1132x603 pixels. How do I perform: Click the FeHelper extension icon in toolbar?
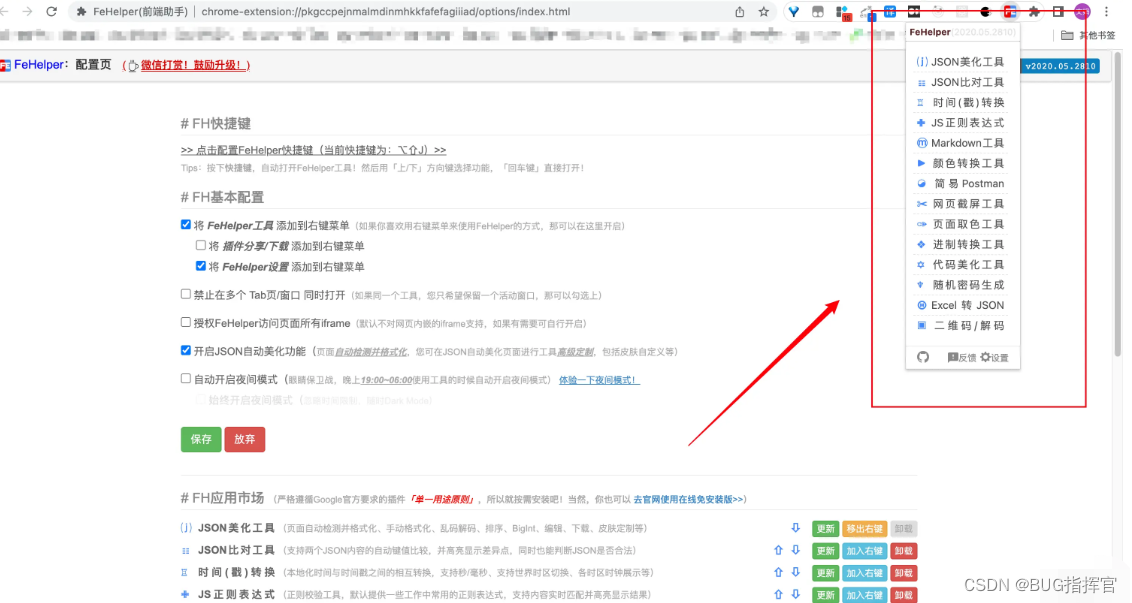pyautogui.click(x=1010, y=12)
